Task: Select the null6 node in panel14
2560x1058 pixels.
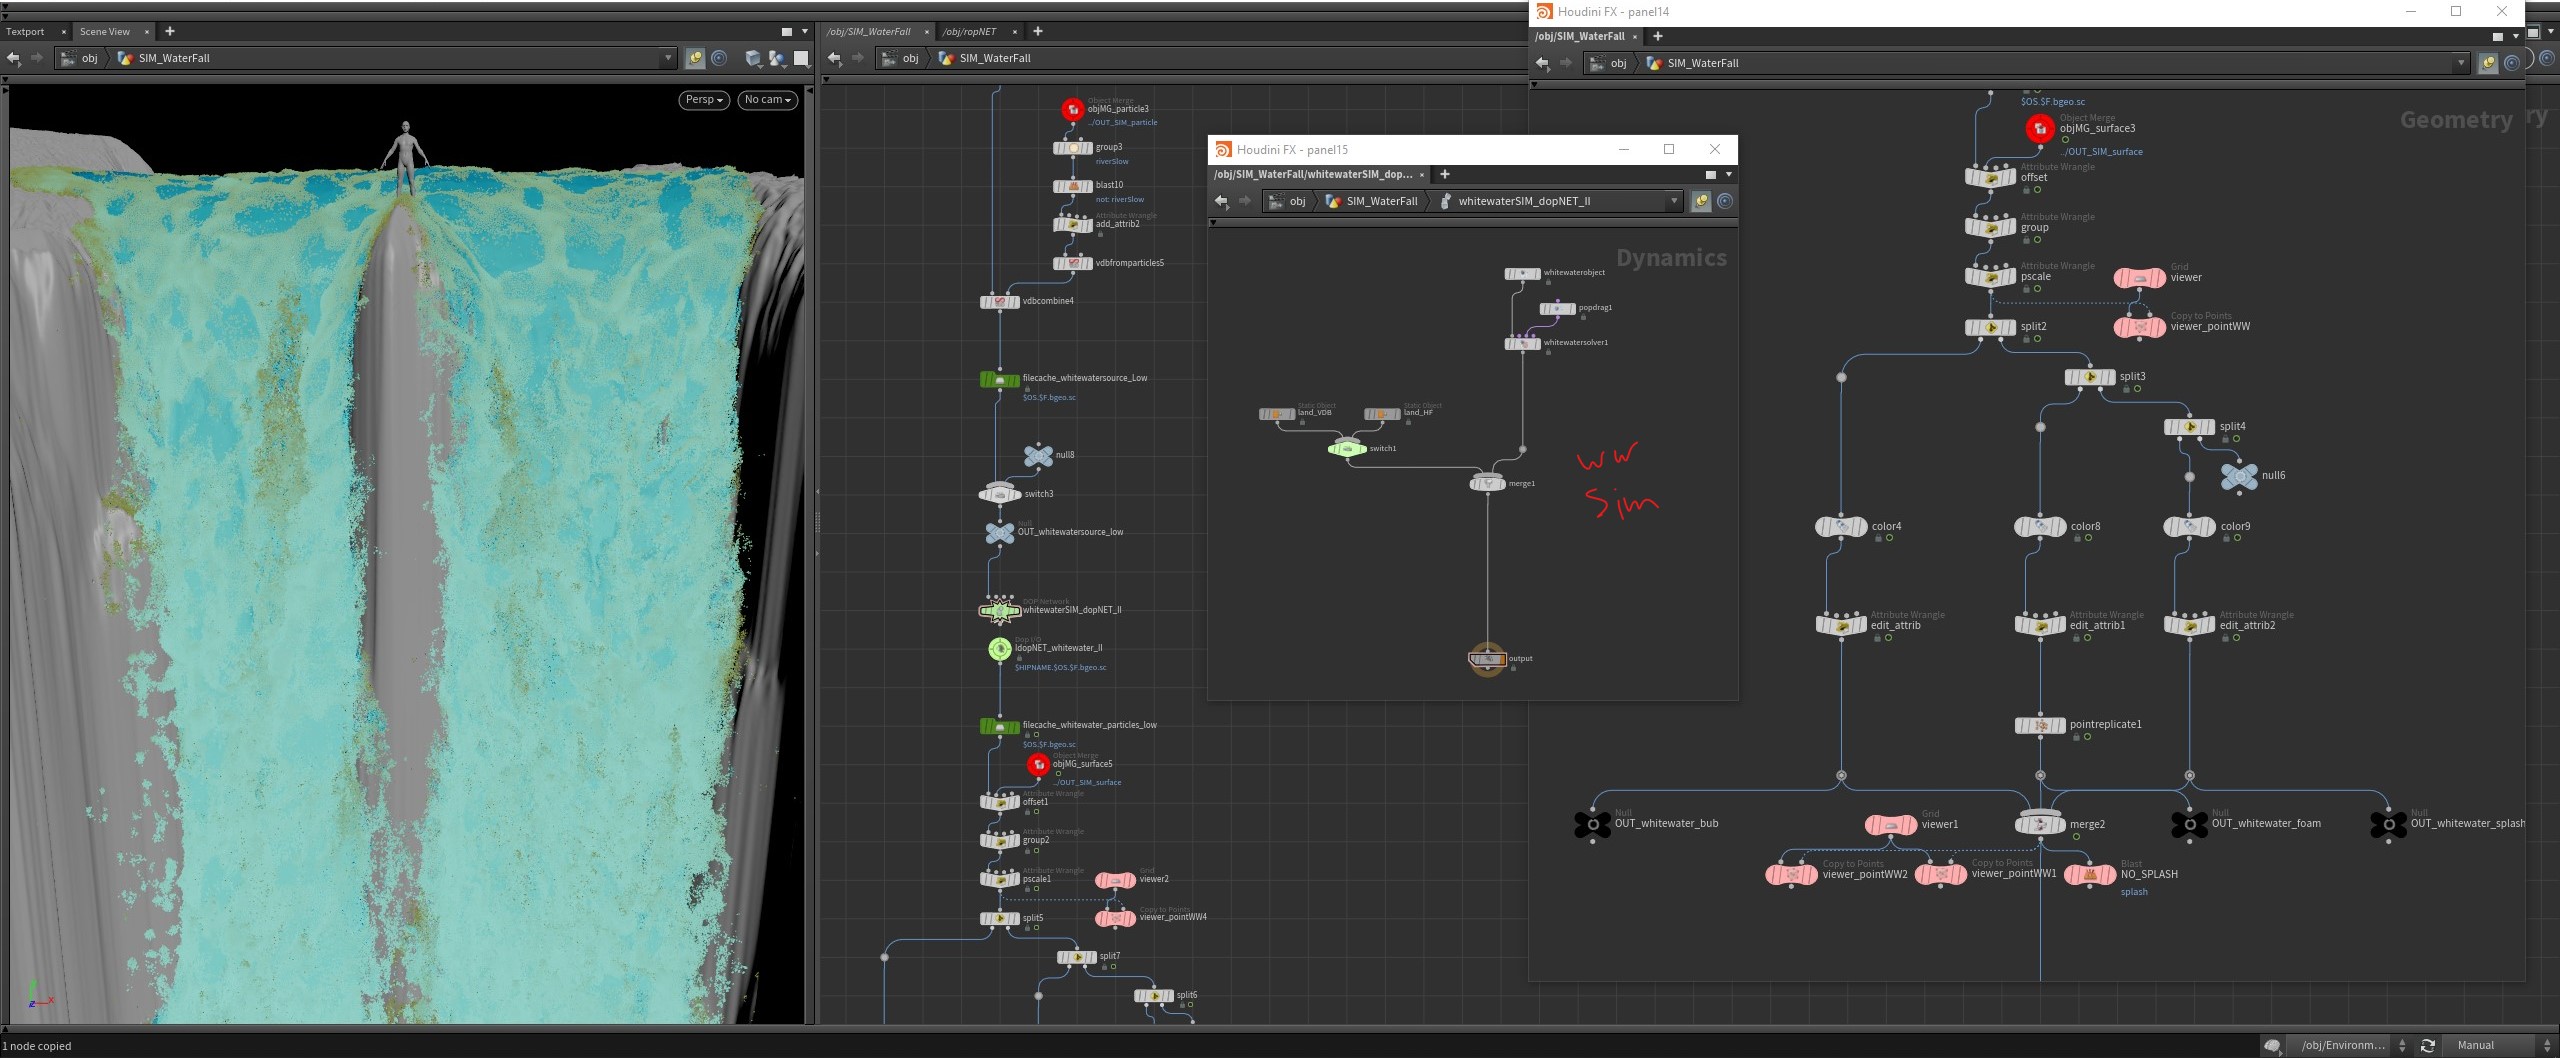Action: point(2239,476)
